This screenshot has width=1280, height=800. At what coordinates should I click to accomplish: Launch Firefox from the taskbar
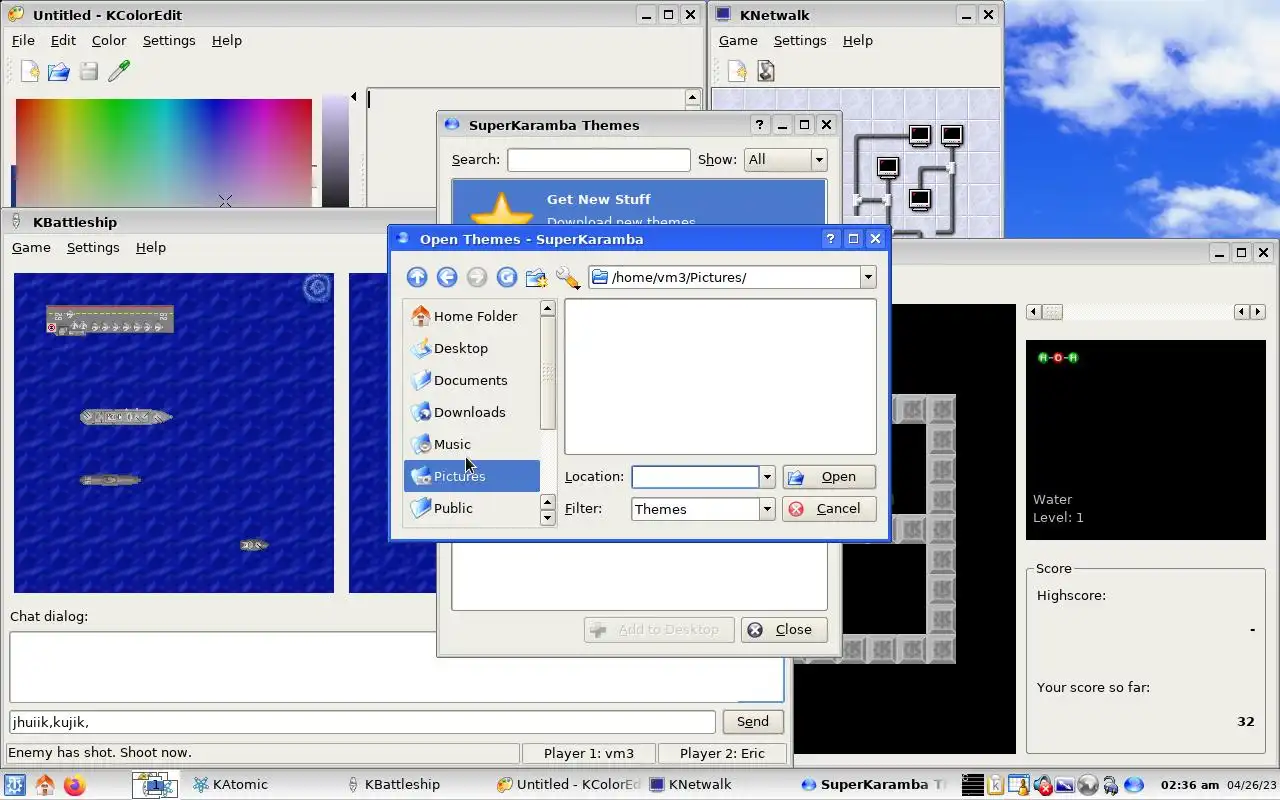(75, 785)
